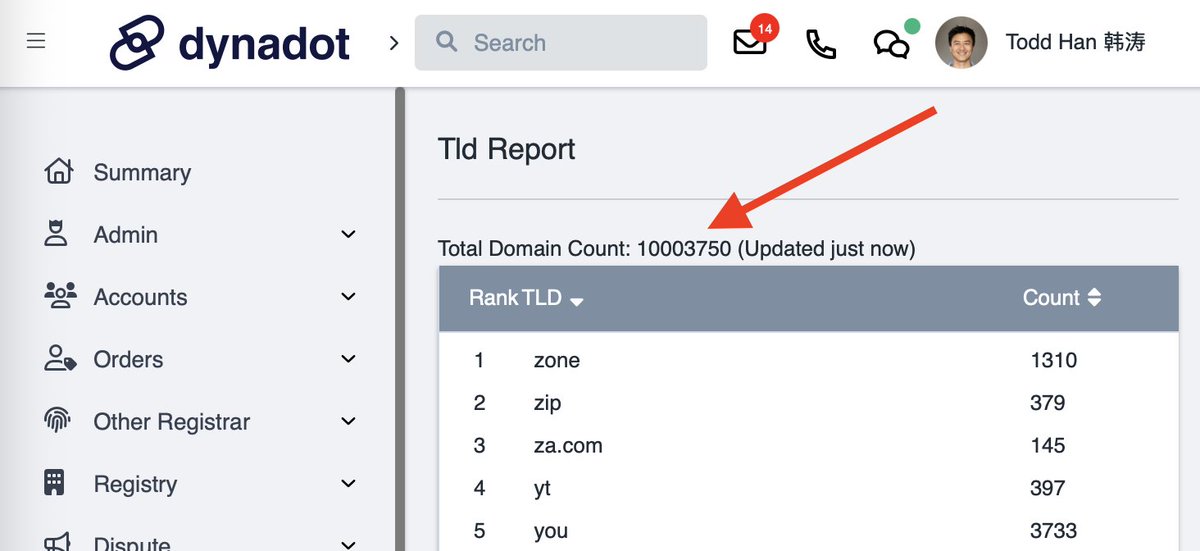Focus the Search input field

[x=561, y=42]
